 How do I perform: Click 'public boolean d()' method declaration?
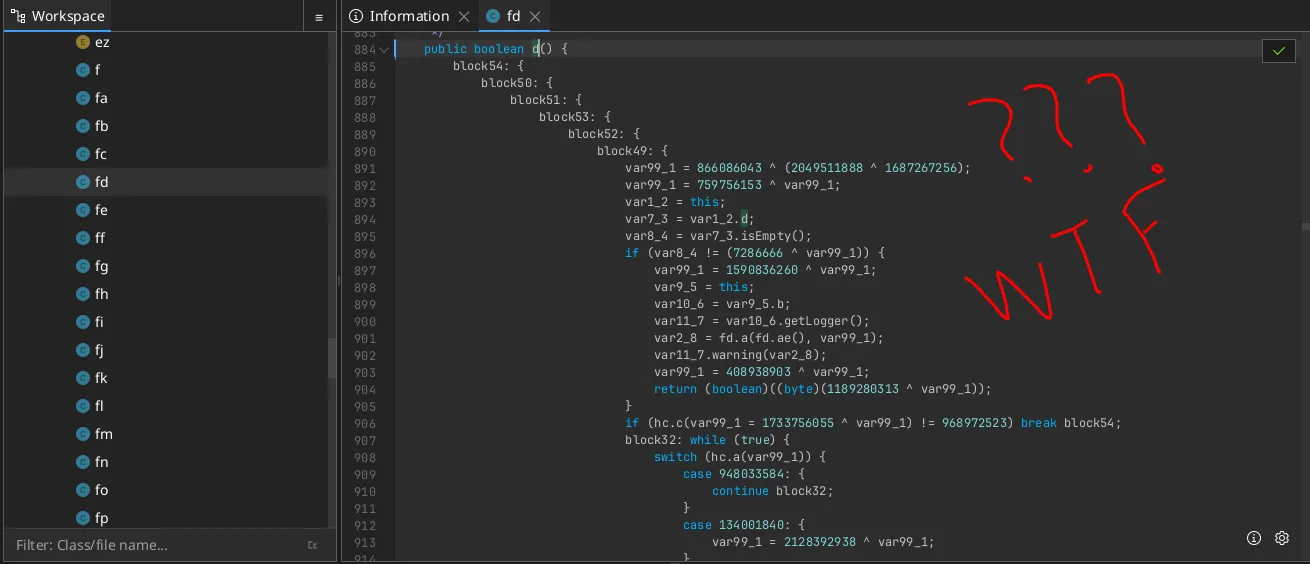495,49
